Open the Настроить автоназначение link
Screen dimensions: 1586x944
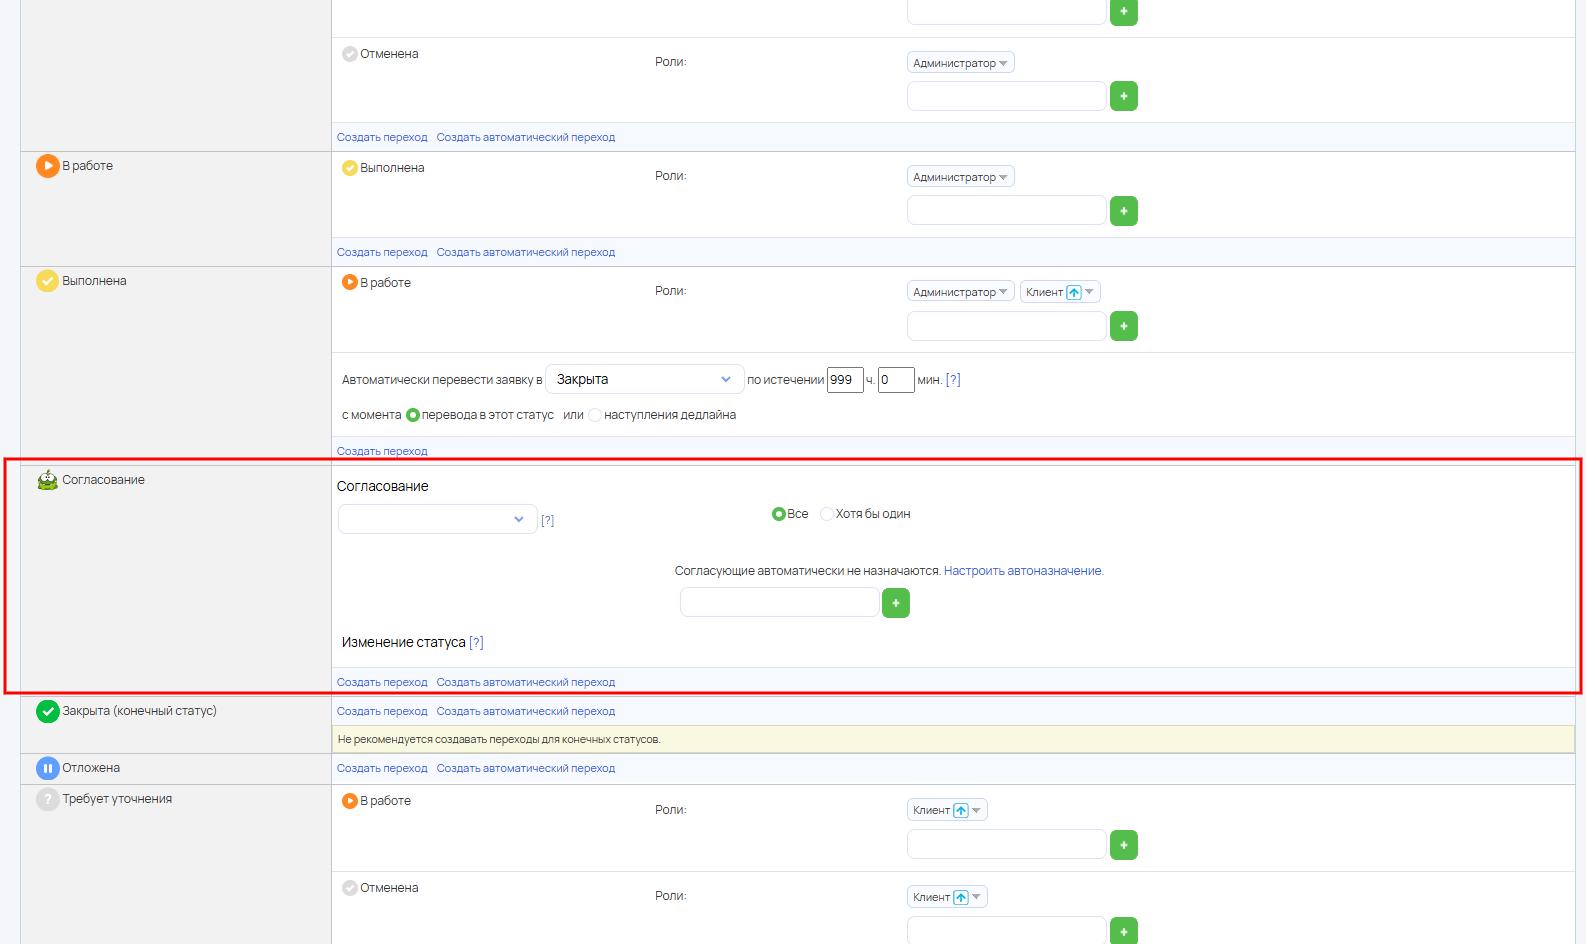coord(1023,571)
